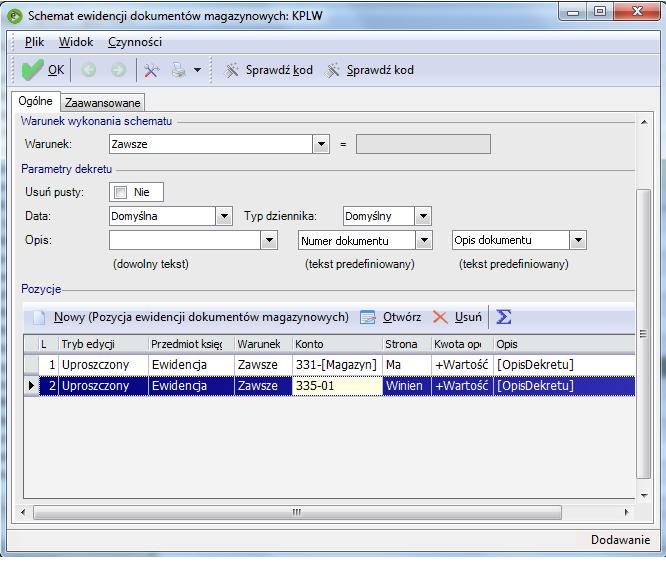Click the first Sprawdź kod button
The image size is (666, 579).
(x=268, y=70)
